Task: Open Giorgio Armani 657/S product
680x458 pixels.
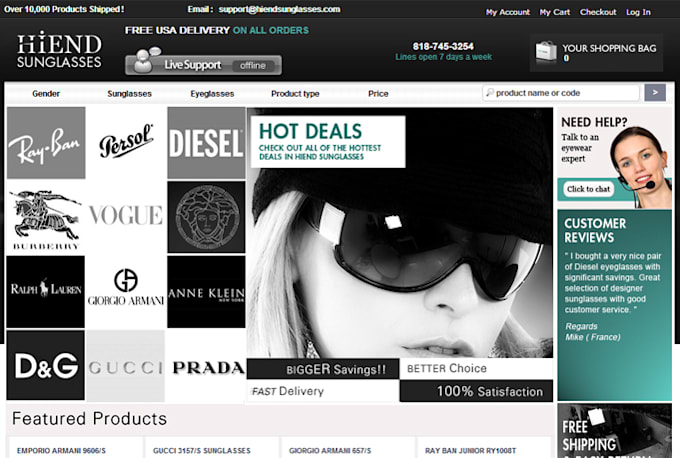Action: point(330,451)
